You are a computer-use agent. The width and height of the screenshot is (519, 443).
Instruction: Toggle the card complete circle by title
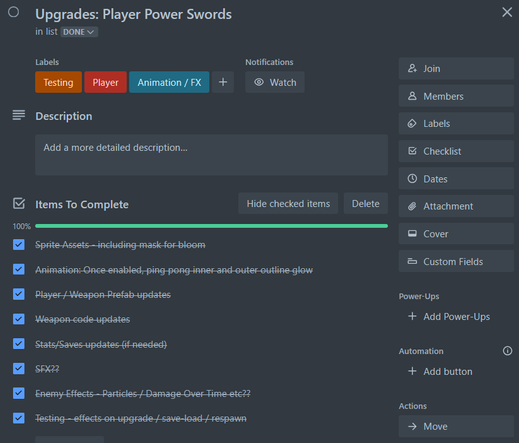pyautogui.click(x=14, y=12)
